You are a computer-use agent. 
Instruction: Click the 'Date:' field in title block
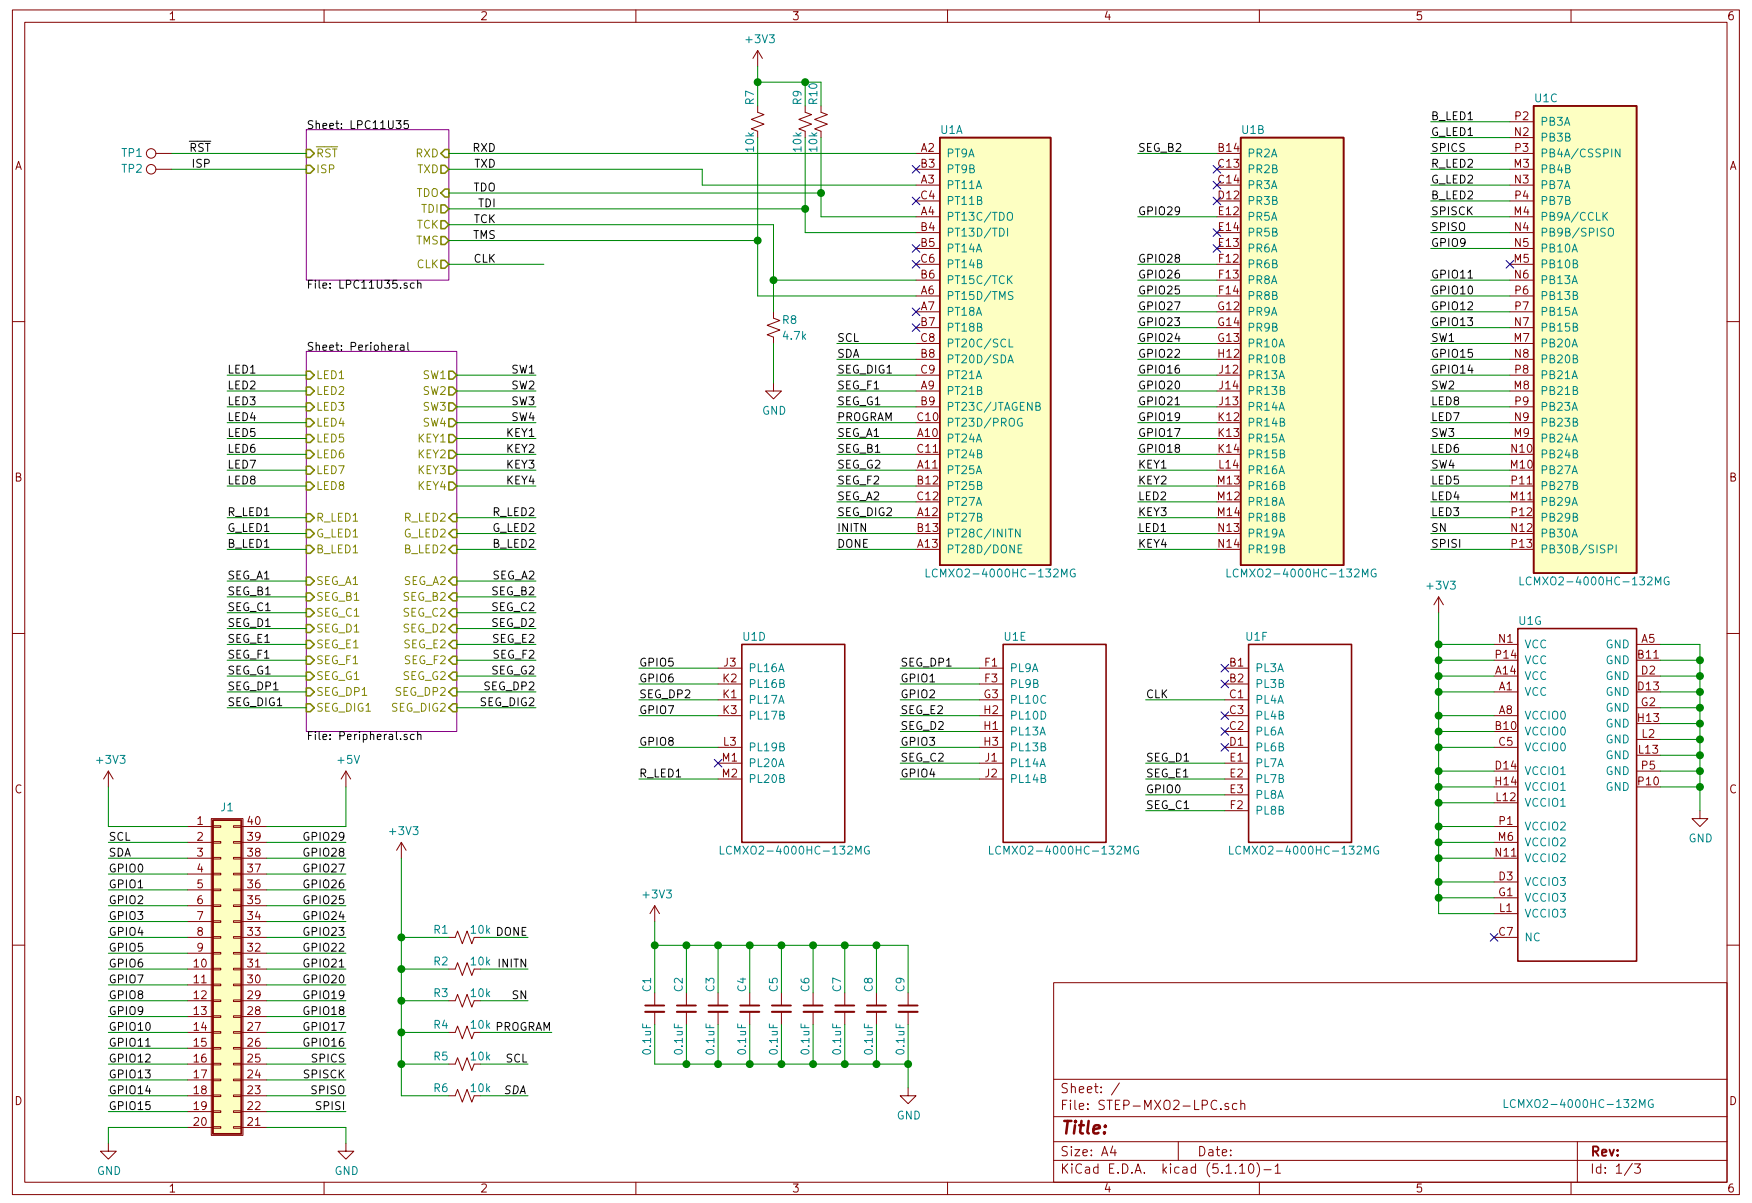[1215, 1151]
